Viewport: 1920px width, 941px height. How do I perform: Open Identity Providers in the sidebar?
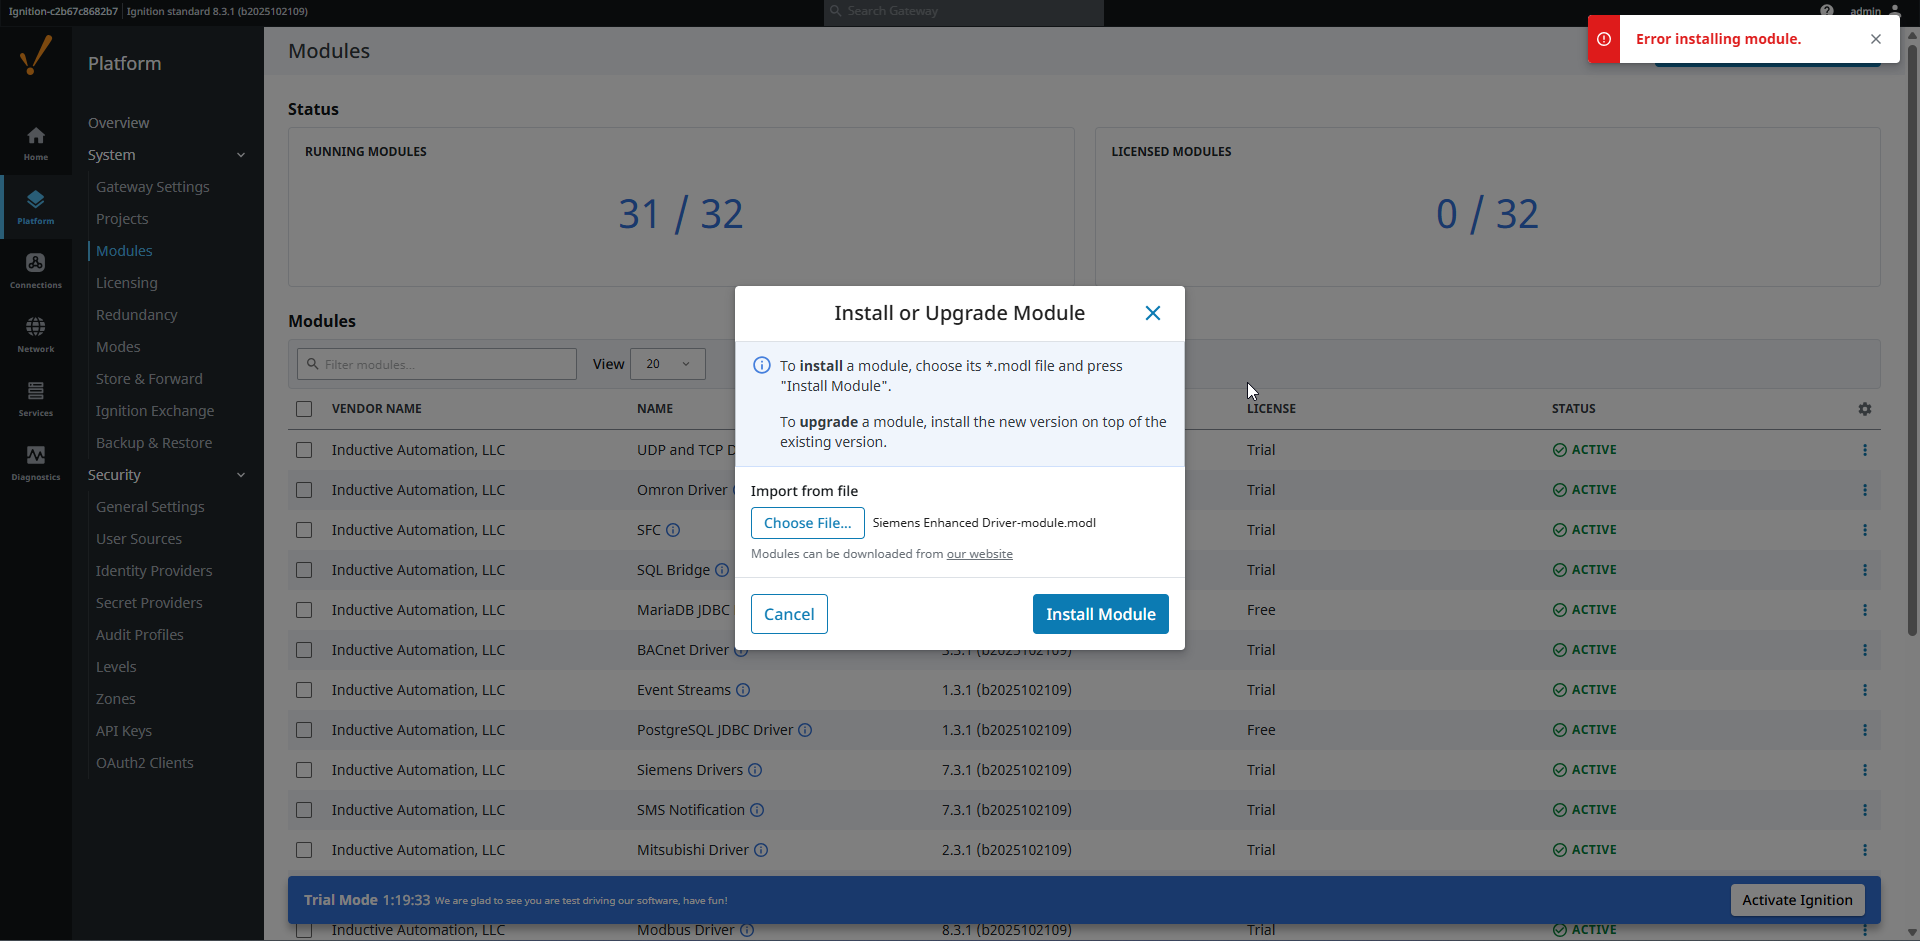(154, 571)
